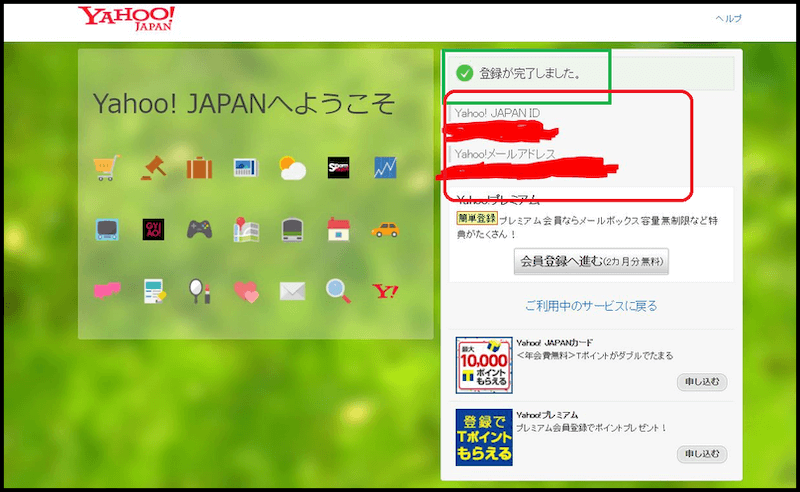Click 申し込む for Yahoo! JAPANカード
Screen dimensions: 800x492
coord(702,382)
